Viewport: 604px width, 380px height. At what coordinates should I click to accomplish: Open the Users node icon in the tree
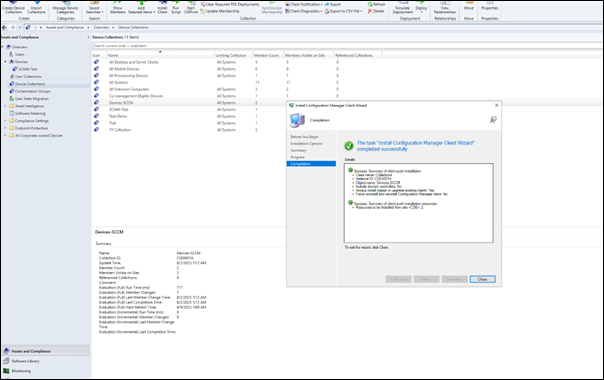click(11, 54)
